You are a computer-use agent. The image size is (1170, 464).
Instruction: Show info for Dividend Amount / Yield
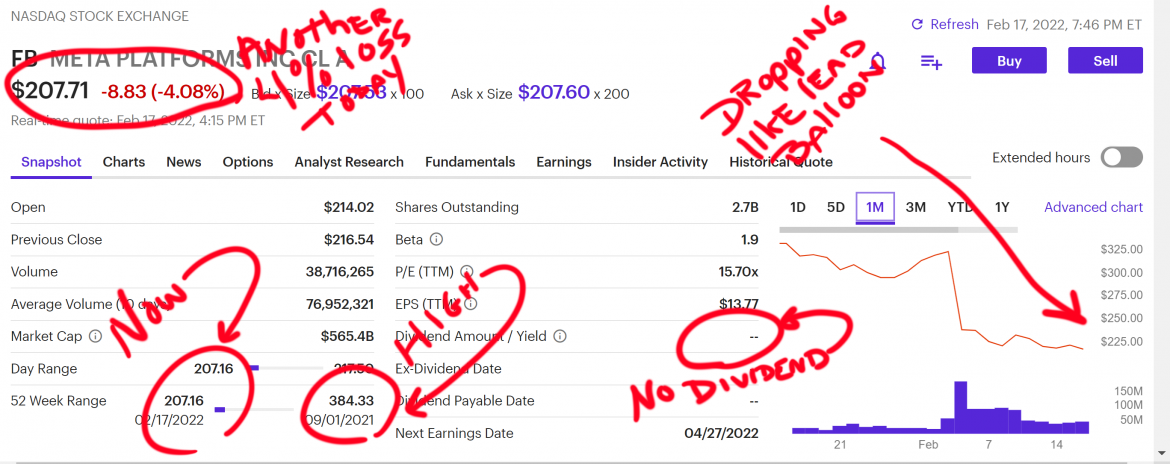[x=560, y=336]
